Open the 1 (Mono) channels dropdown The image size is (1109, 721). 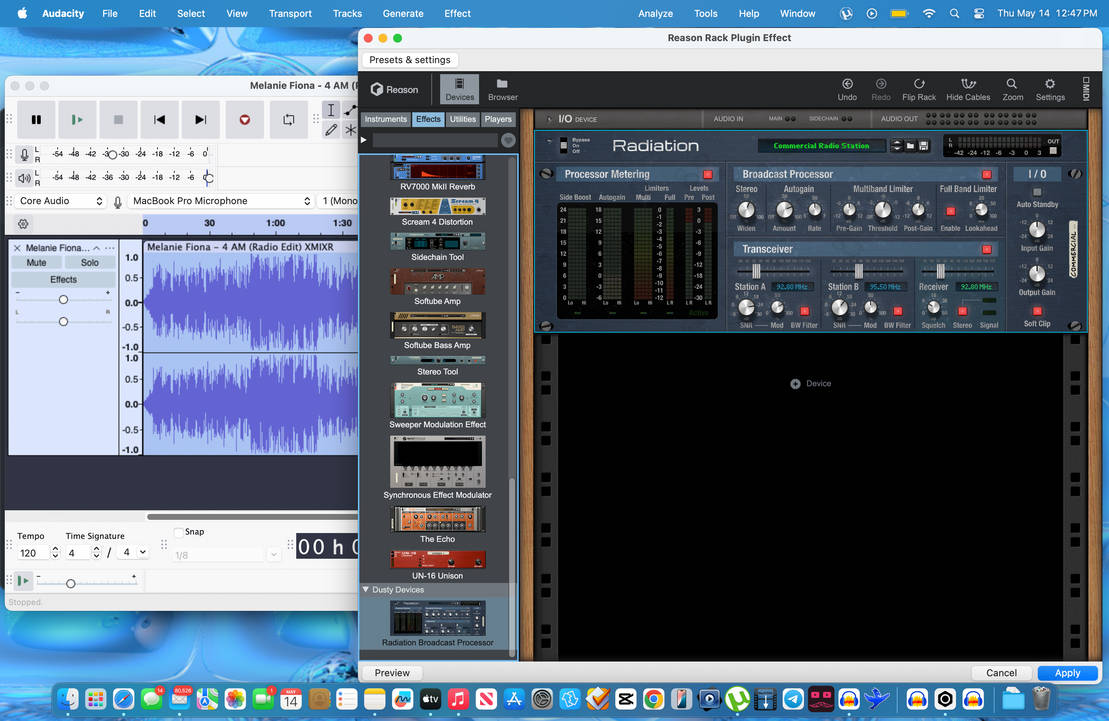pyautogui.click(x=338, y=201)
